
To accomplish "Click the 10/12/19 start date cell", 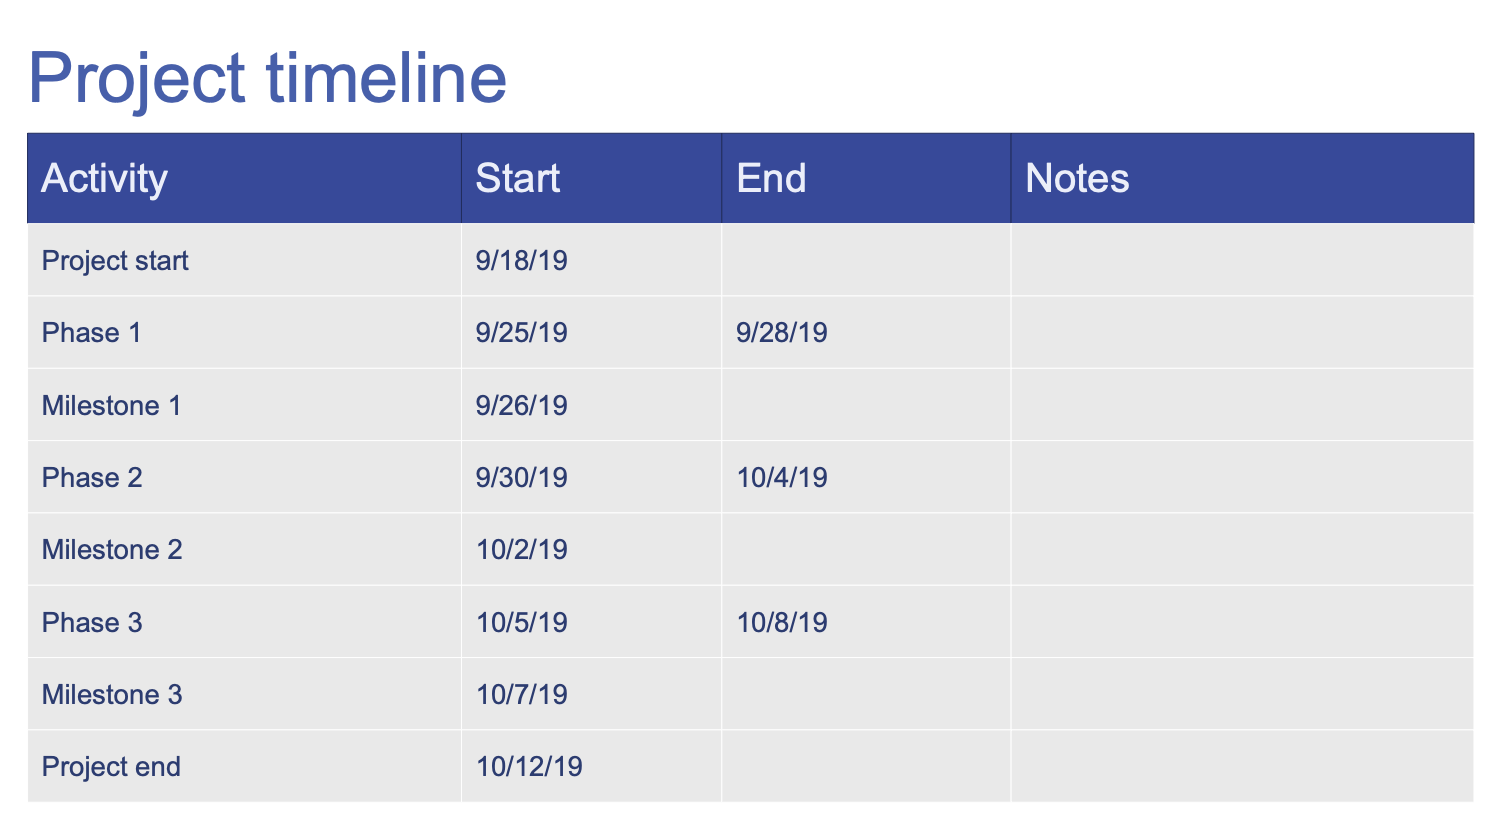I will pos(529,767).
